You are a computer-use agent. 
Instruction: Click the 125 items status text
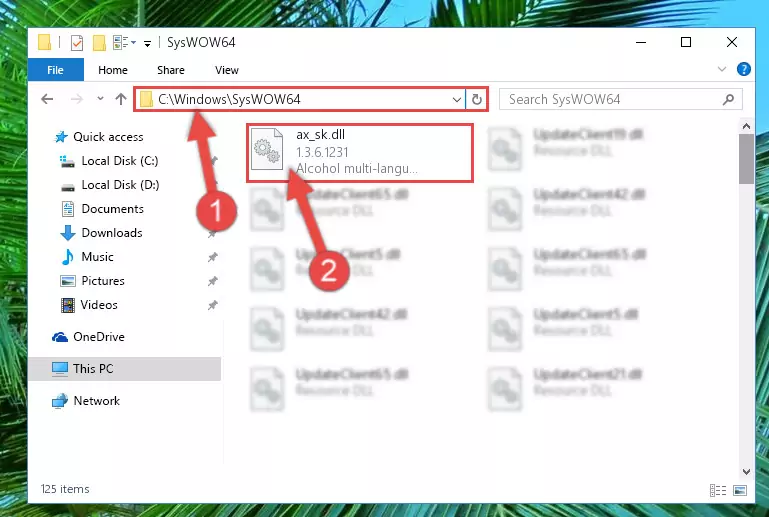65,489
